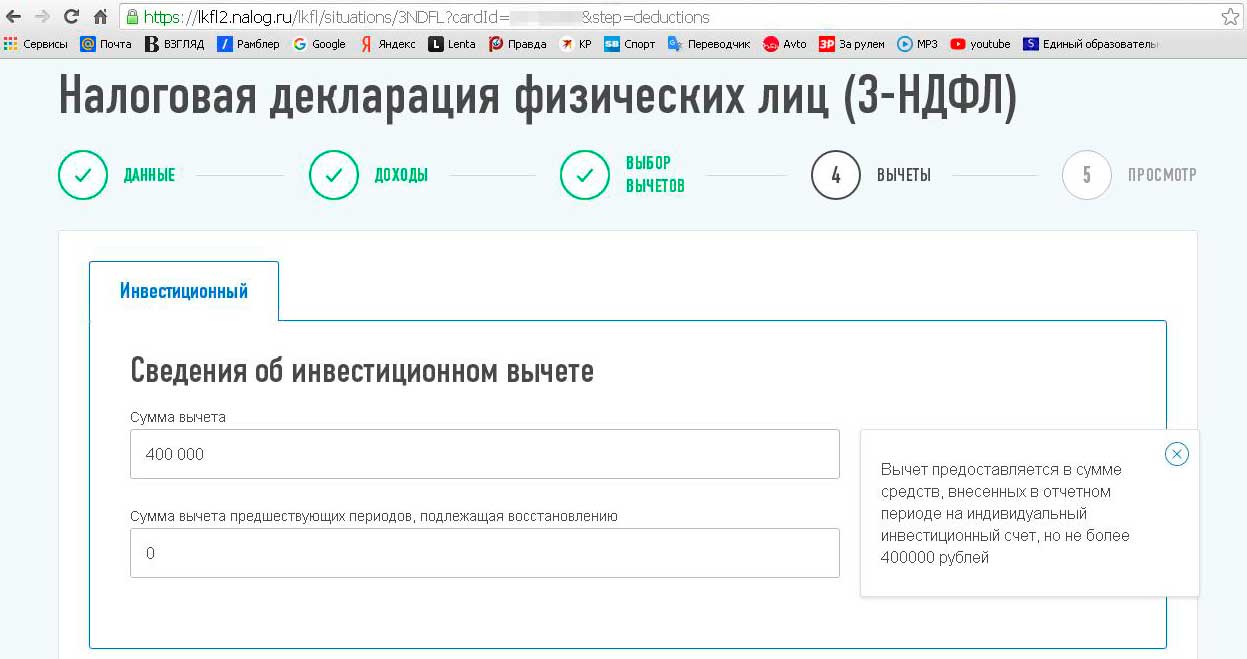Screen dimensions: 1247x659
Task: Go to step 2 Доходы checkmark
Action: [x=334, y=175]
